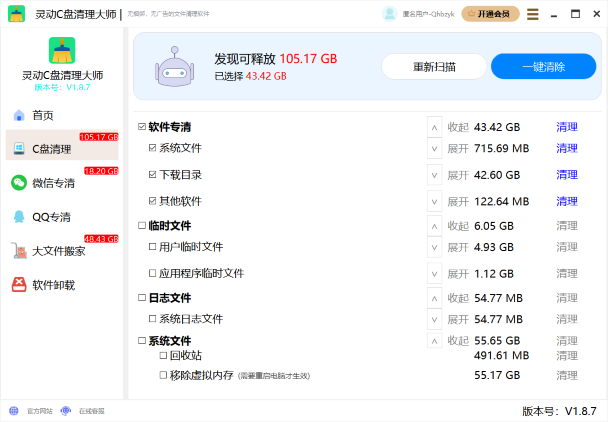Click the crown icon on 开通会员
The width and height of the screenshot is (608, 422).
tap(471, 14)
